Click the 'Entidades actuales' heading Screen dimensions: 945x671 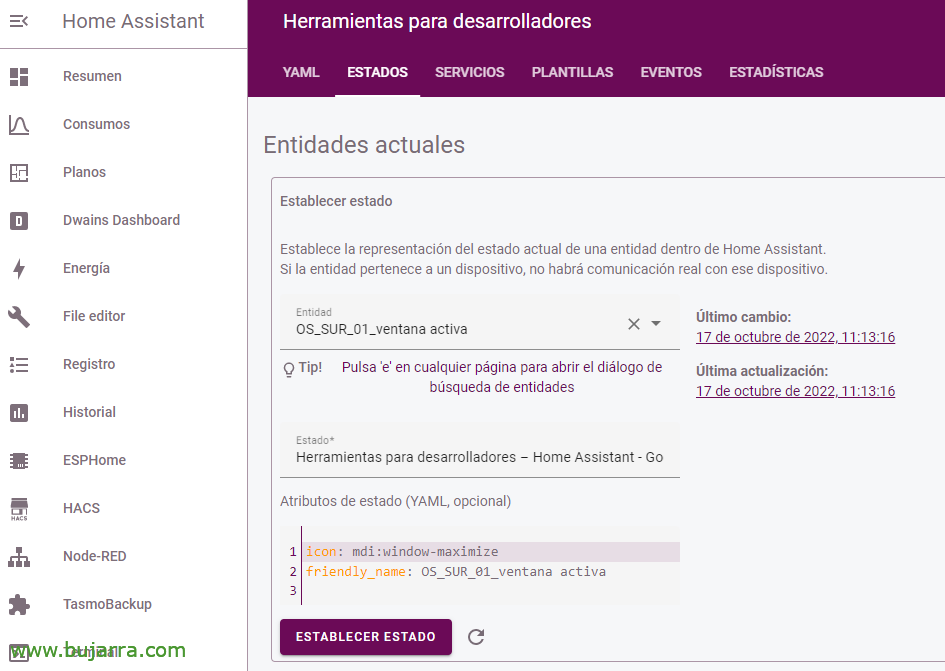(364, 145)
